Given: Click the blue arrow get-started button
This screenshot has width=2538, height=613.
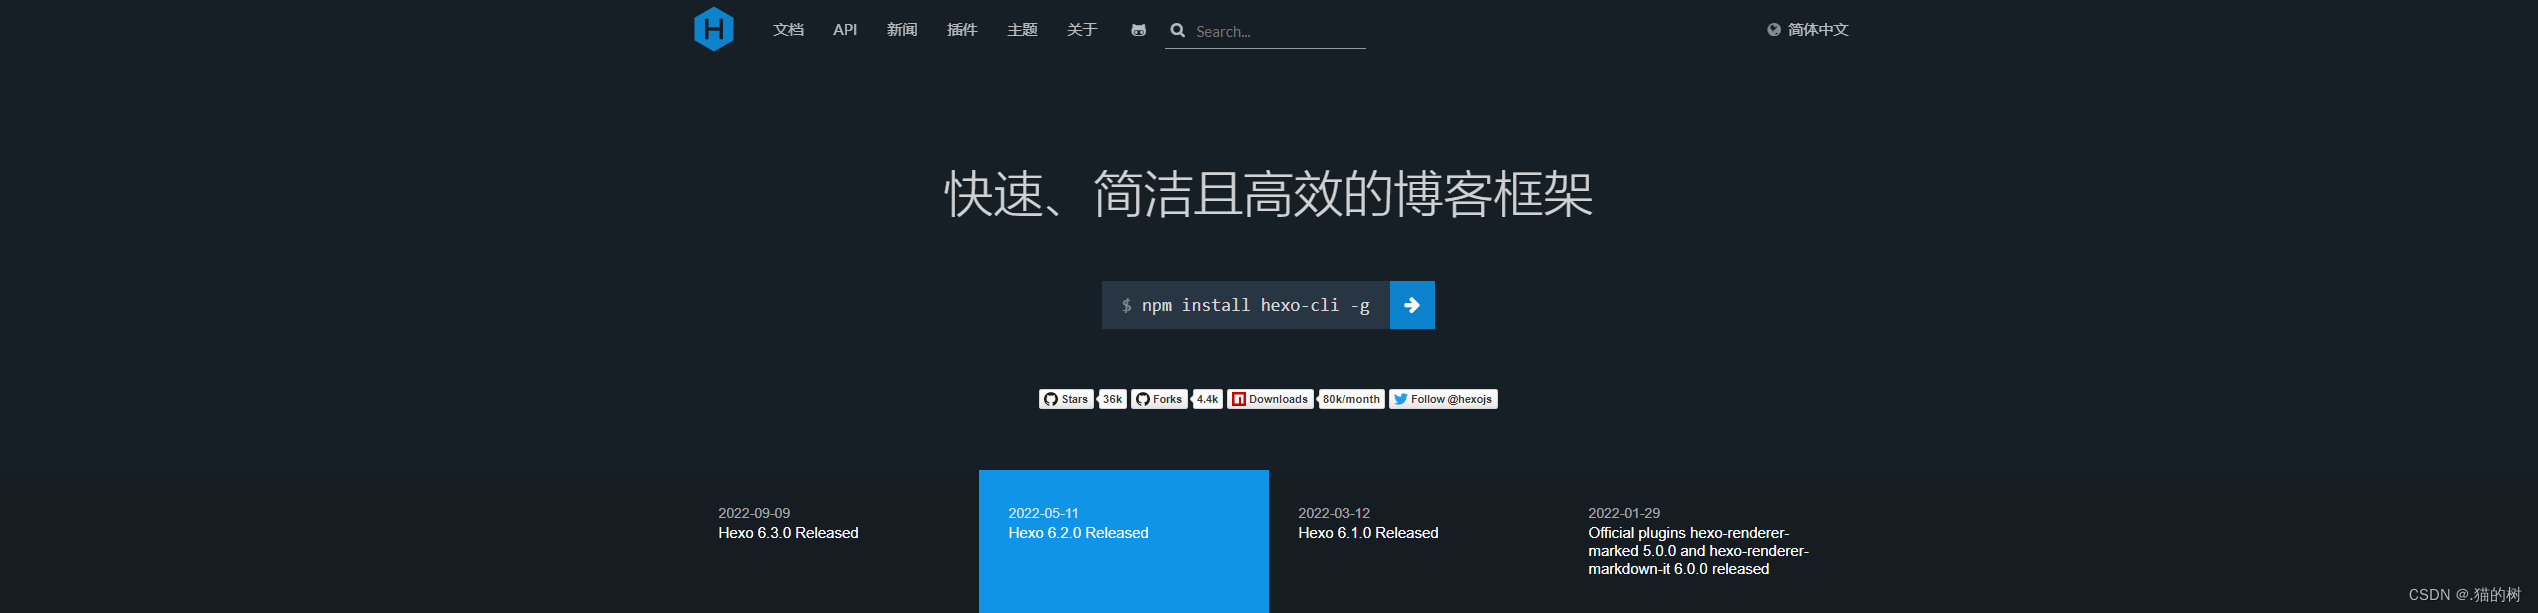Looking at the screenshot, I should 1412,305.
